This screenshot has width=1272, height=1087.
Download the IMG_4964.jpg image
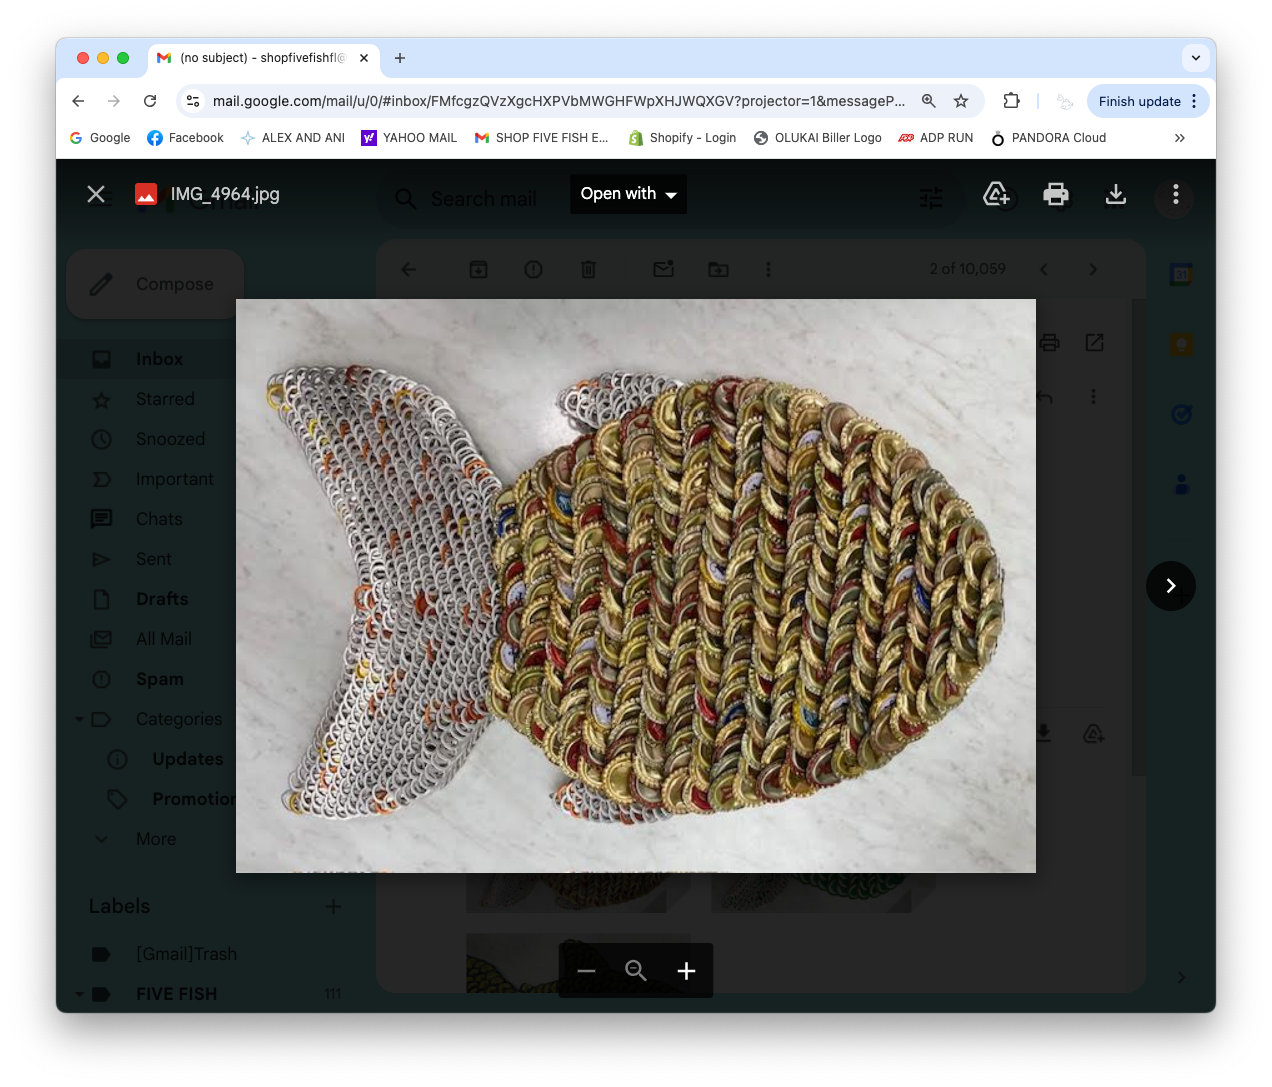1116,194
